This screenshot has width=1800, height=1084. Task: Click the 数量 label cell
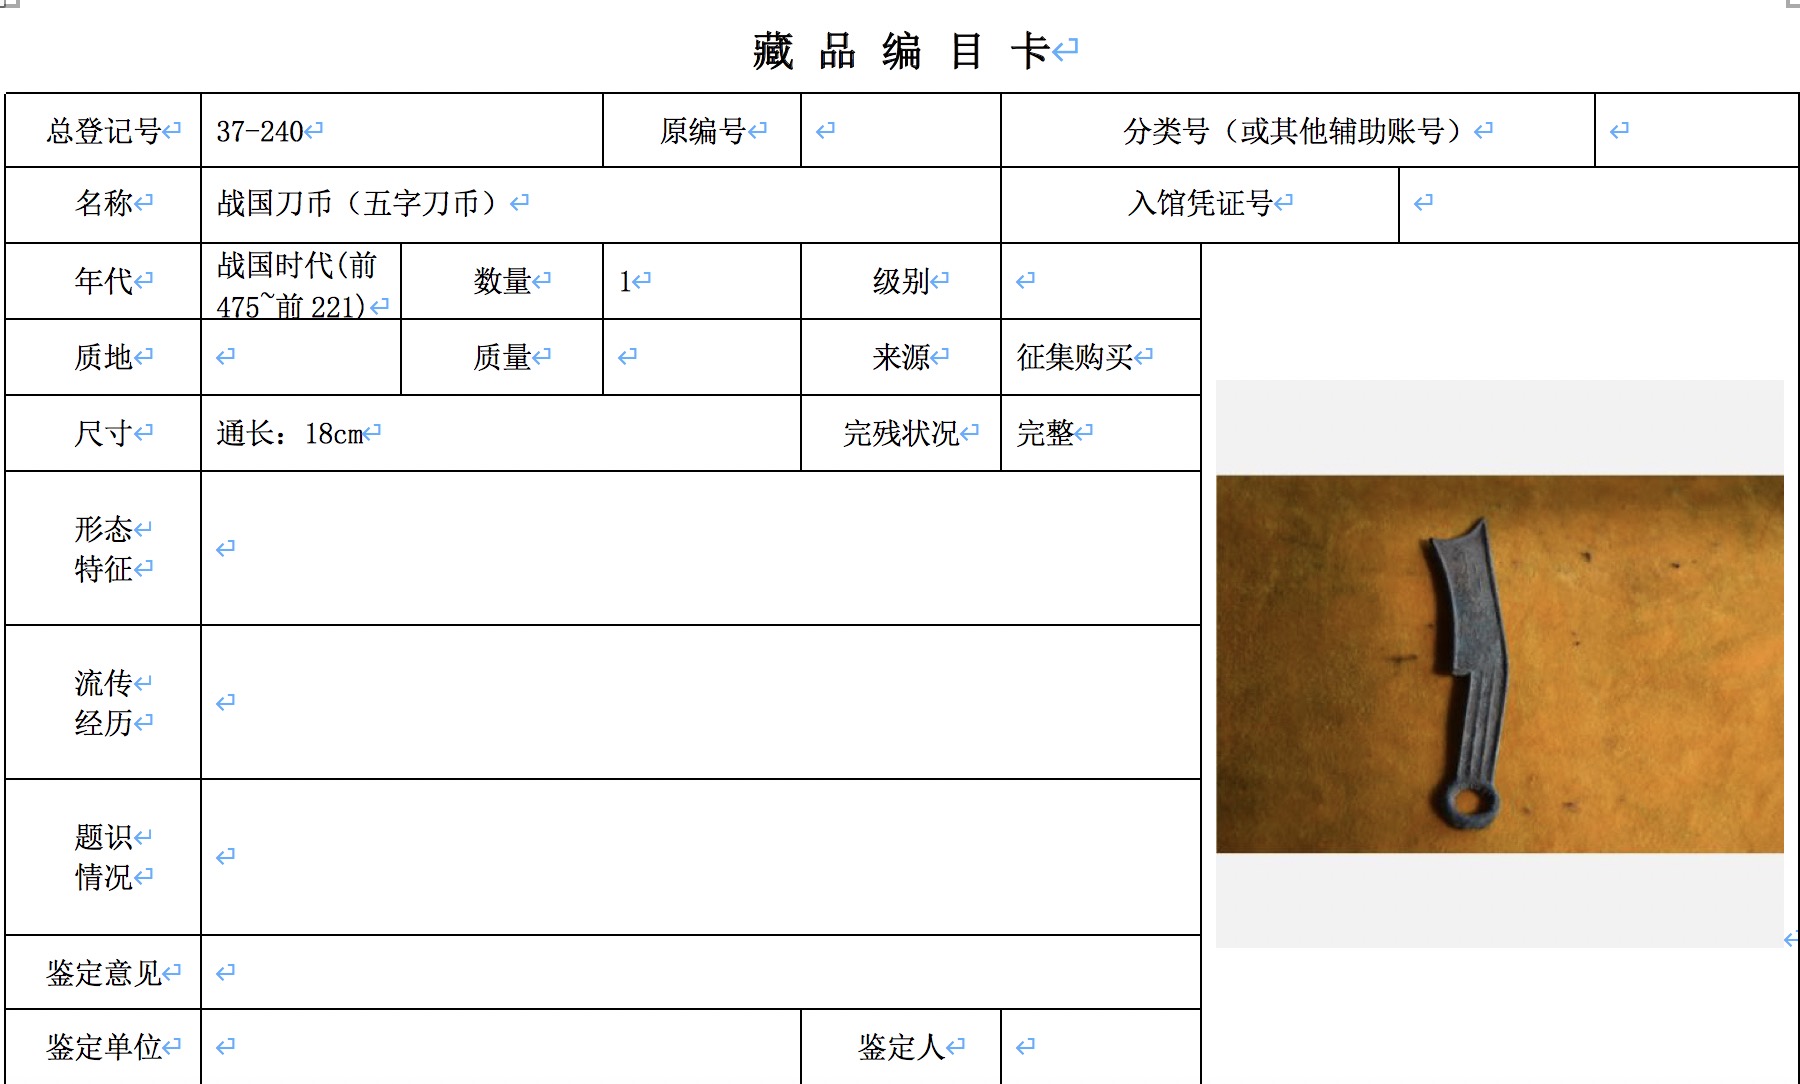(502, 281)
